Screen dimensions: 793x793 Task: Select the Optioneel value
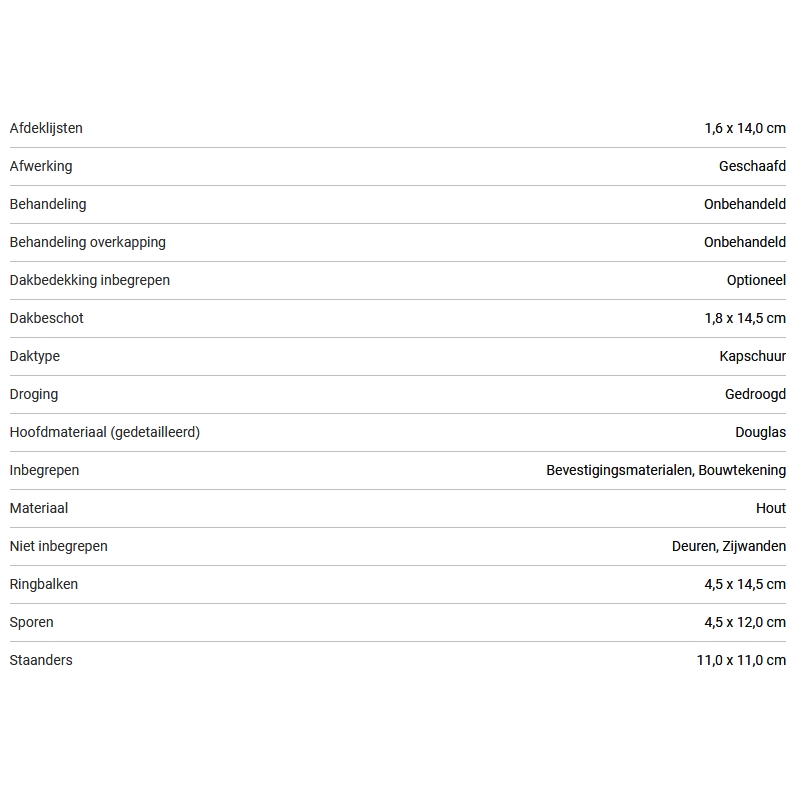click(756, 280)
